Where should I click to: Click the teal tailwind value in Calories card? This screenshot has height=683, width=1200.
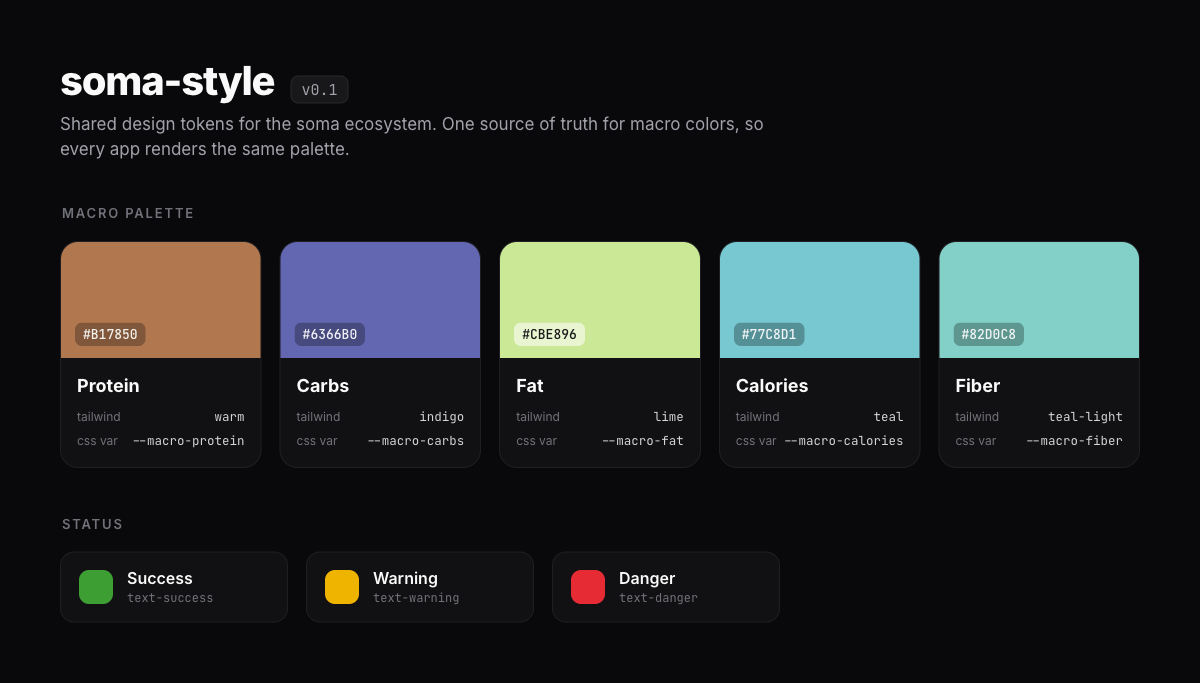(888, 417)
